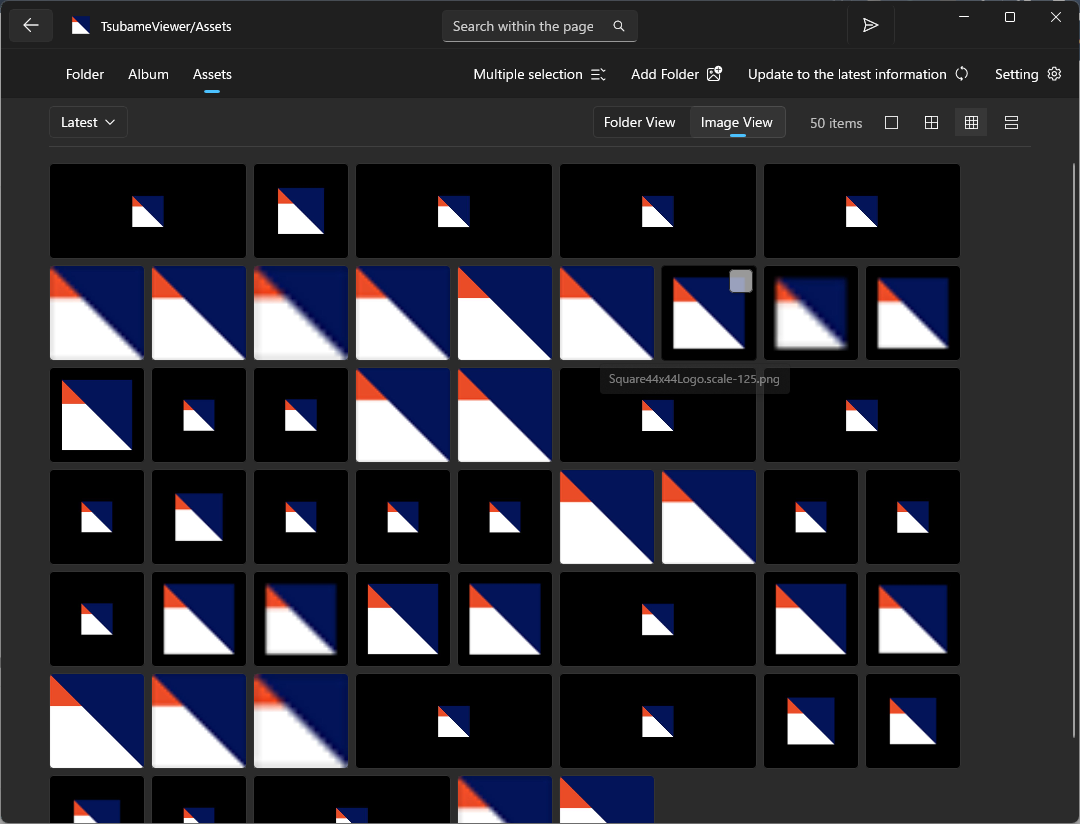Click the TsubameViewer/Assets title text

pos(166,27)
